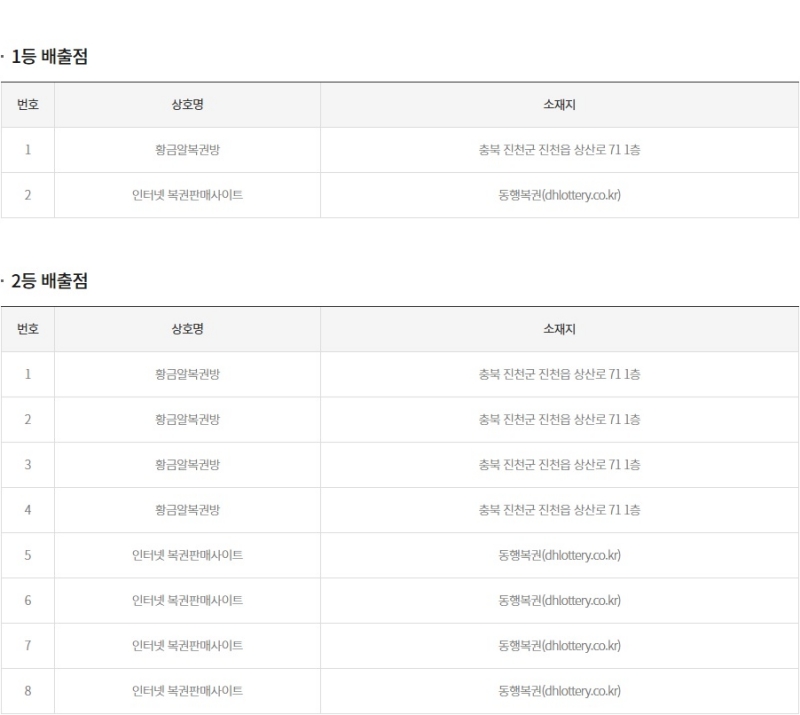The width and height of the screenshot is (800, 715).
Task: Click number '1' cell in 1등 table
Action: coord(28,150)
